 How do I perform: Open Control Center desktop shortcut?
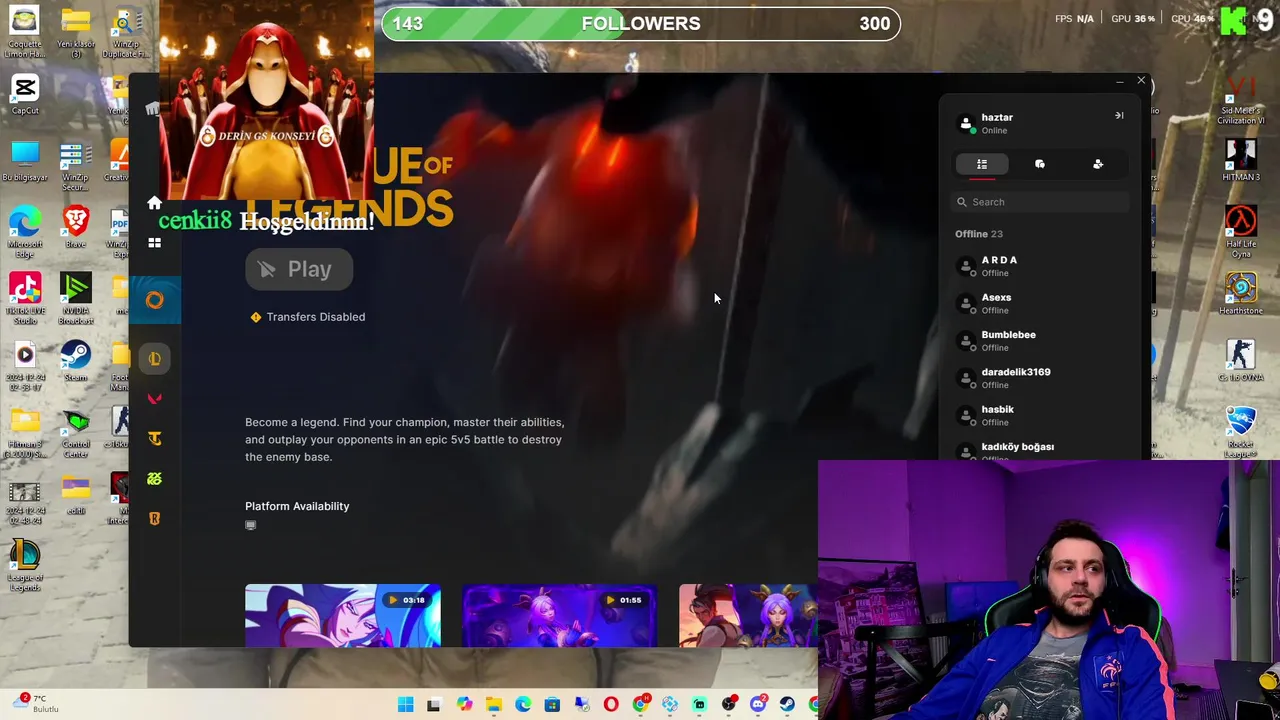[76, 432]
